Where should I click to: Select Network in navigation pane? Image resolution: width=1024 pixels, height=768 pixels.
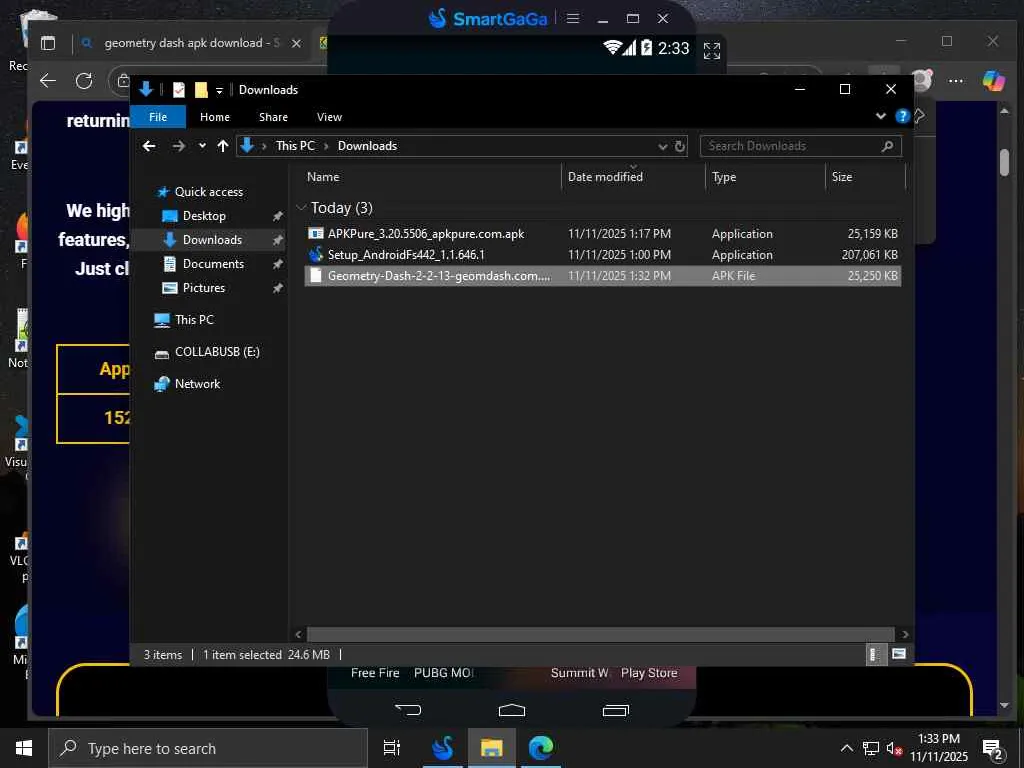pos(197,384)
